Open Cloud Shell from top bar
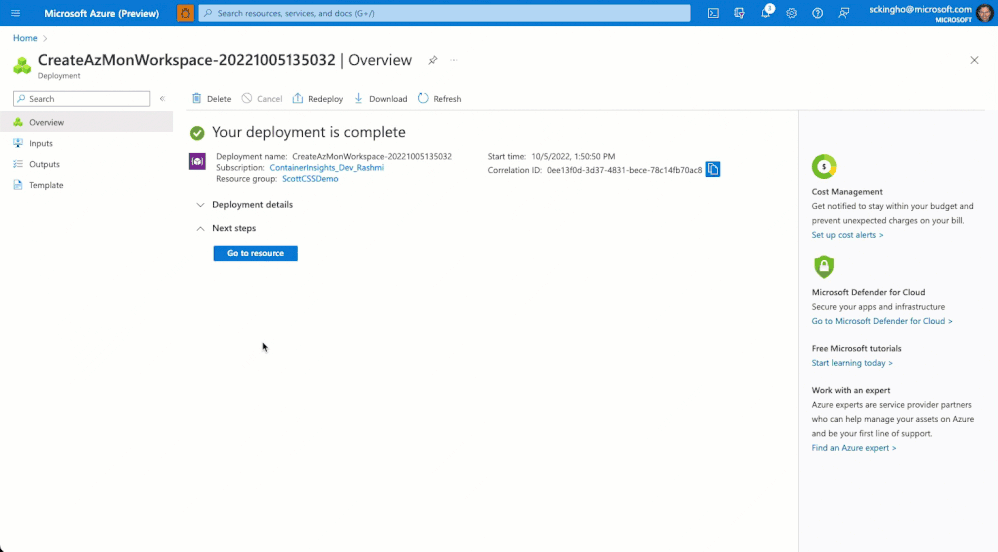Image resolution: width=998 pixels, height=552 pixels. pos(713,13)
